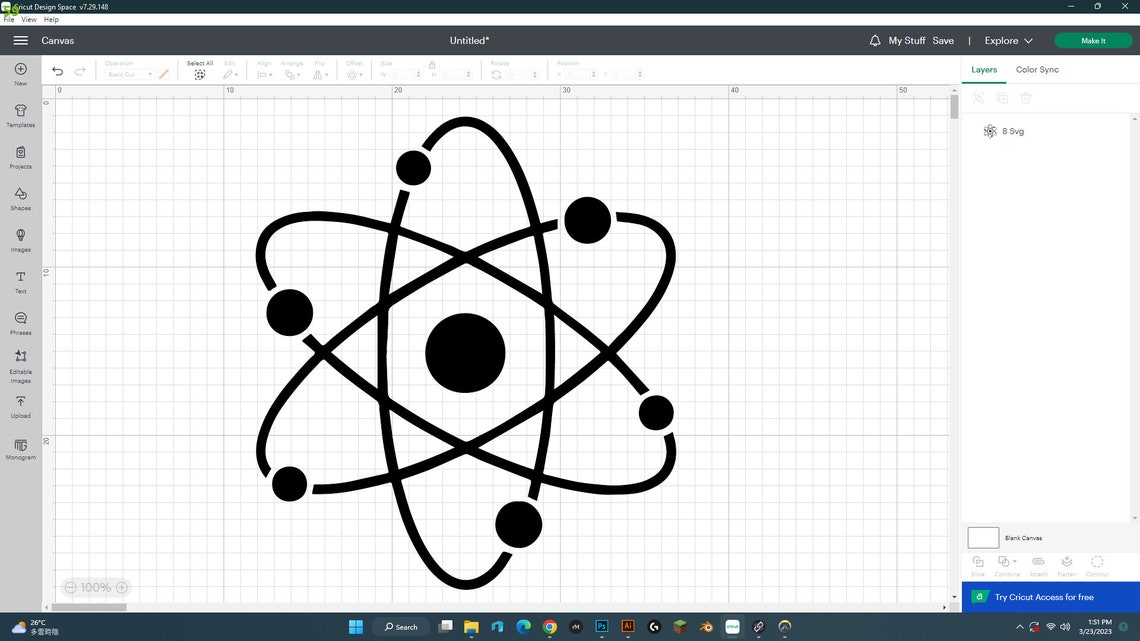The width and height of the screenshot is (1140, 641).
Task: Click the green Make It button
Action: coord(1092,41)
